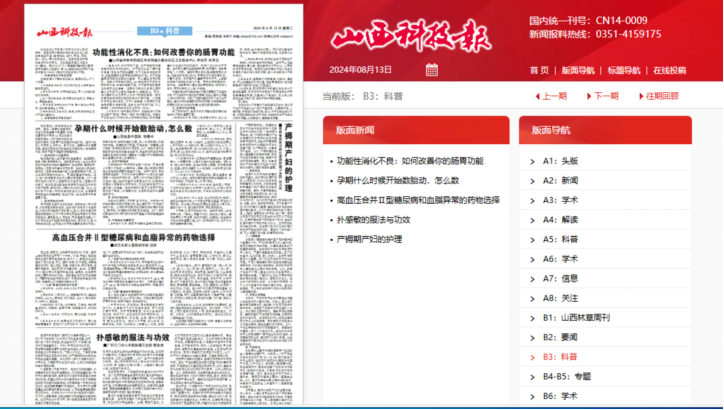Image resolution: width=724 pixels, height=410 pixels.
Task: Open the calendar date picker icon
Action: (432, 70)
